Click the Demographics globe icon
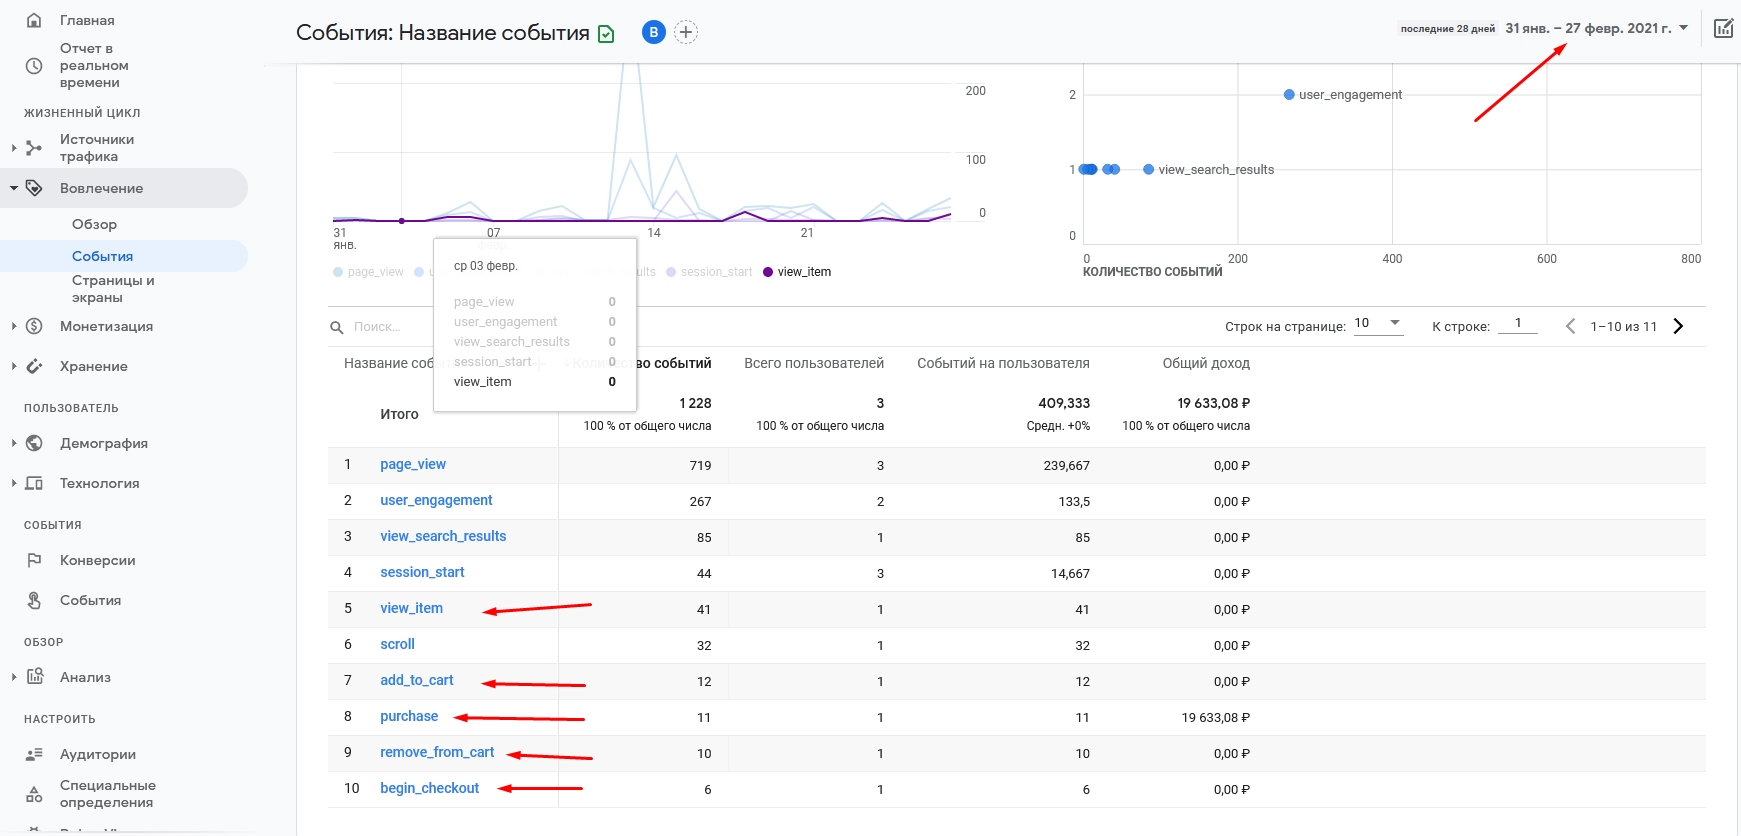The width and height of the screenshot is (1741, 836). coord(34,443)
